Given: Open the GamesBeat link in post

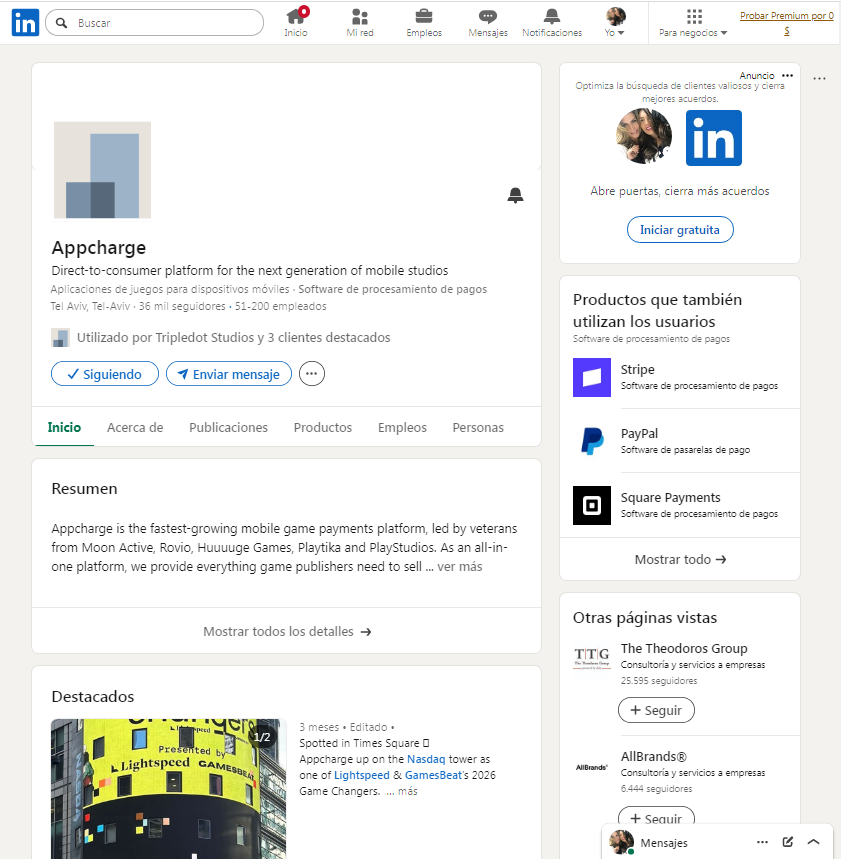Looking at the screenshot, I should [x=433, y=775].
